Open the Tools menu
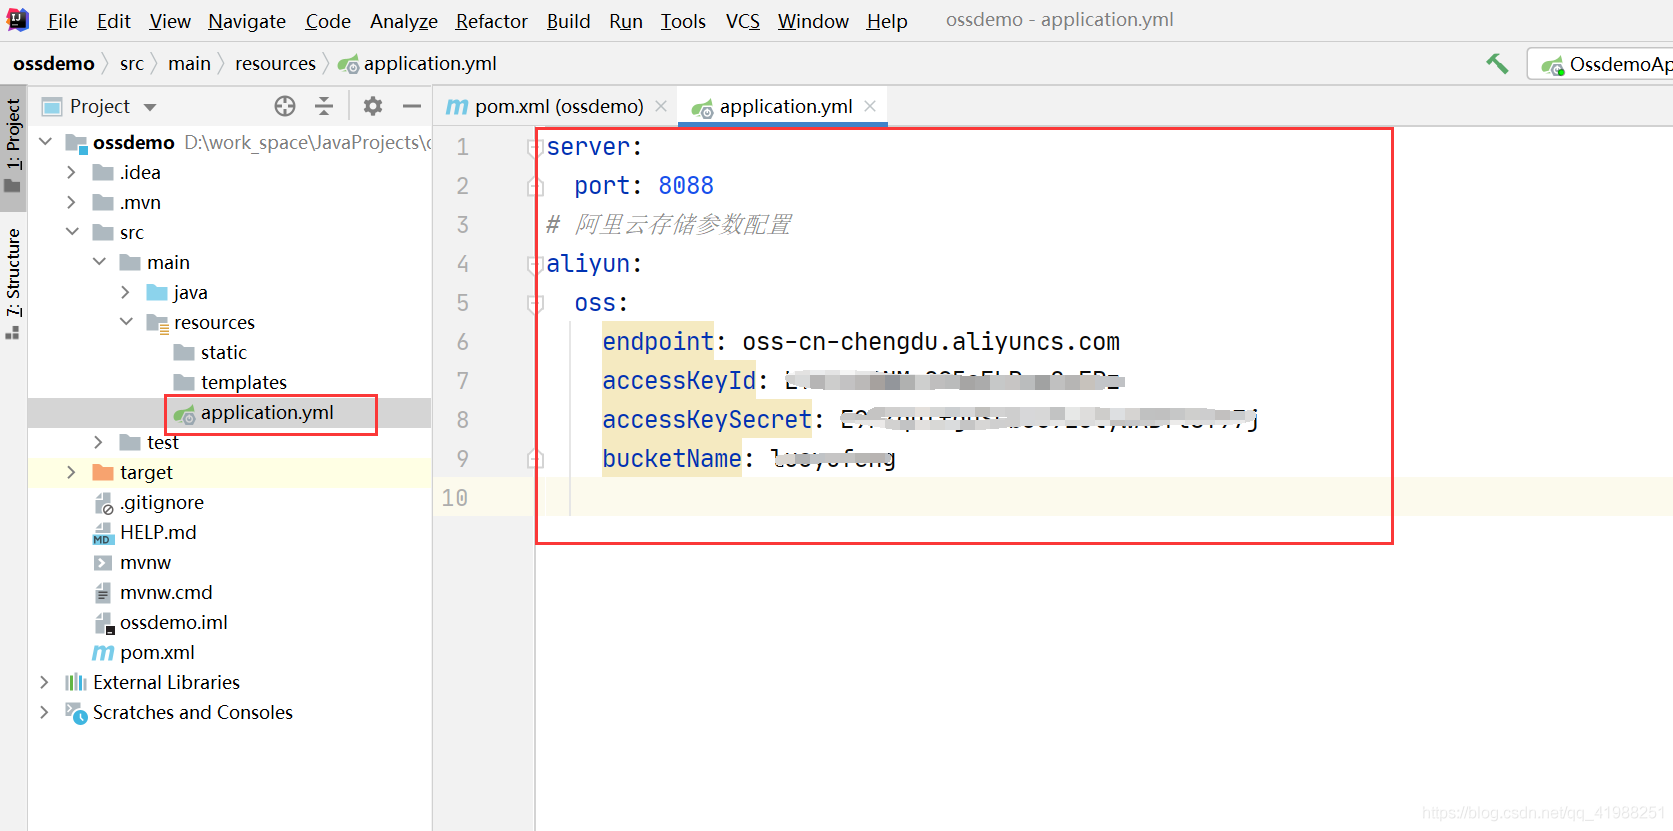This screenshot has height=831, width=1673. coord(683,21)
